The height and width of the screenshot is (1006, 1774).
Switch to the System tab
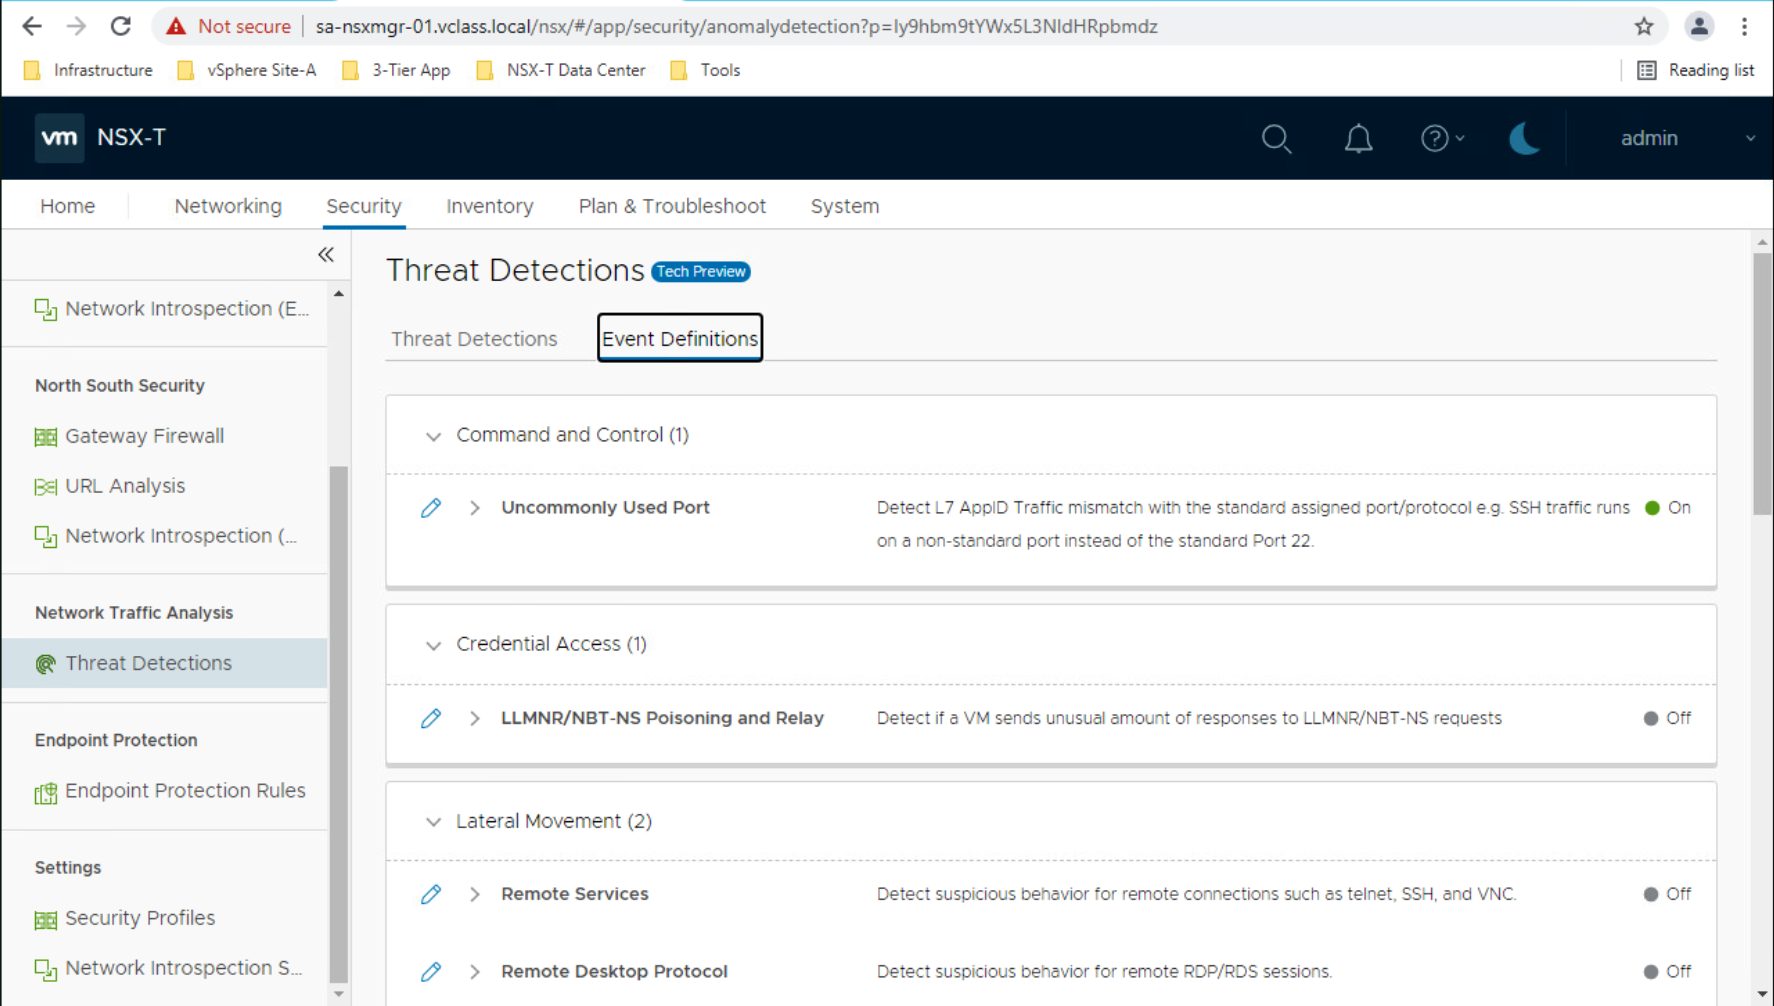click(x=845, y=206)
